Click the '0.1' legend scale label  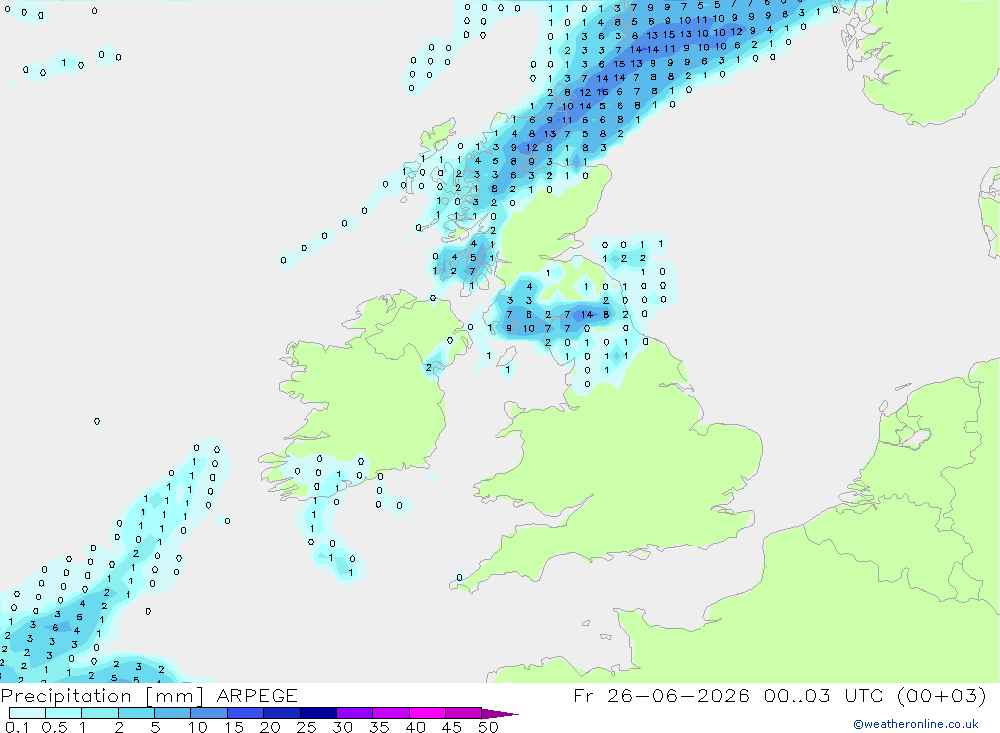point(17,727)
